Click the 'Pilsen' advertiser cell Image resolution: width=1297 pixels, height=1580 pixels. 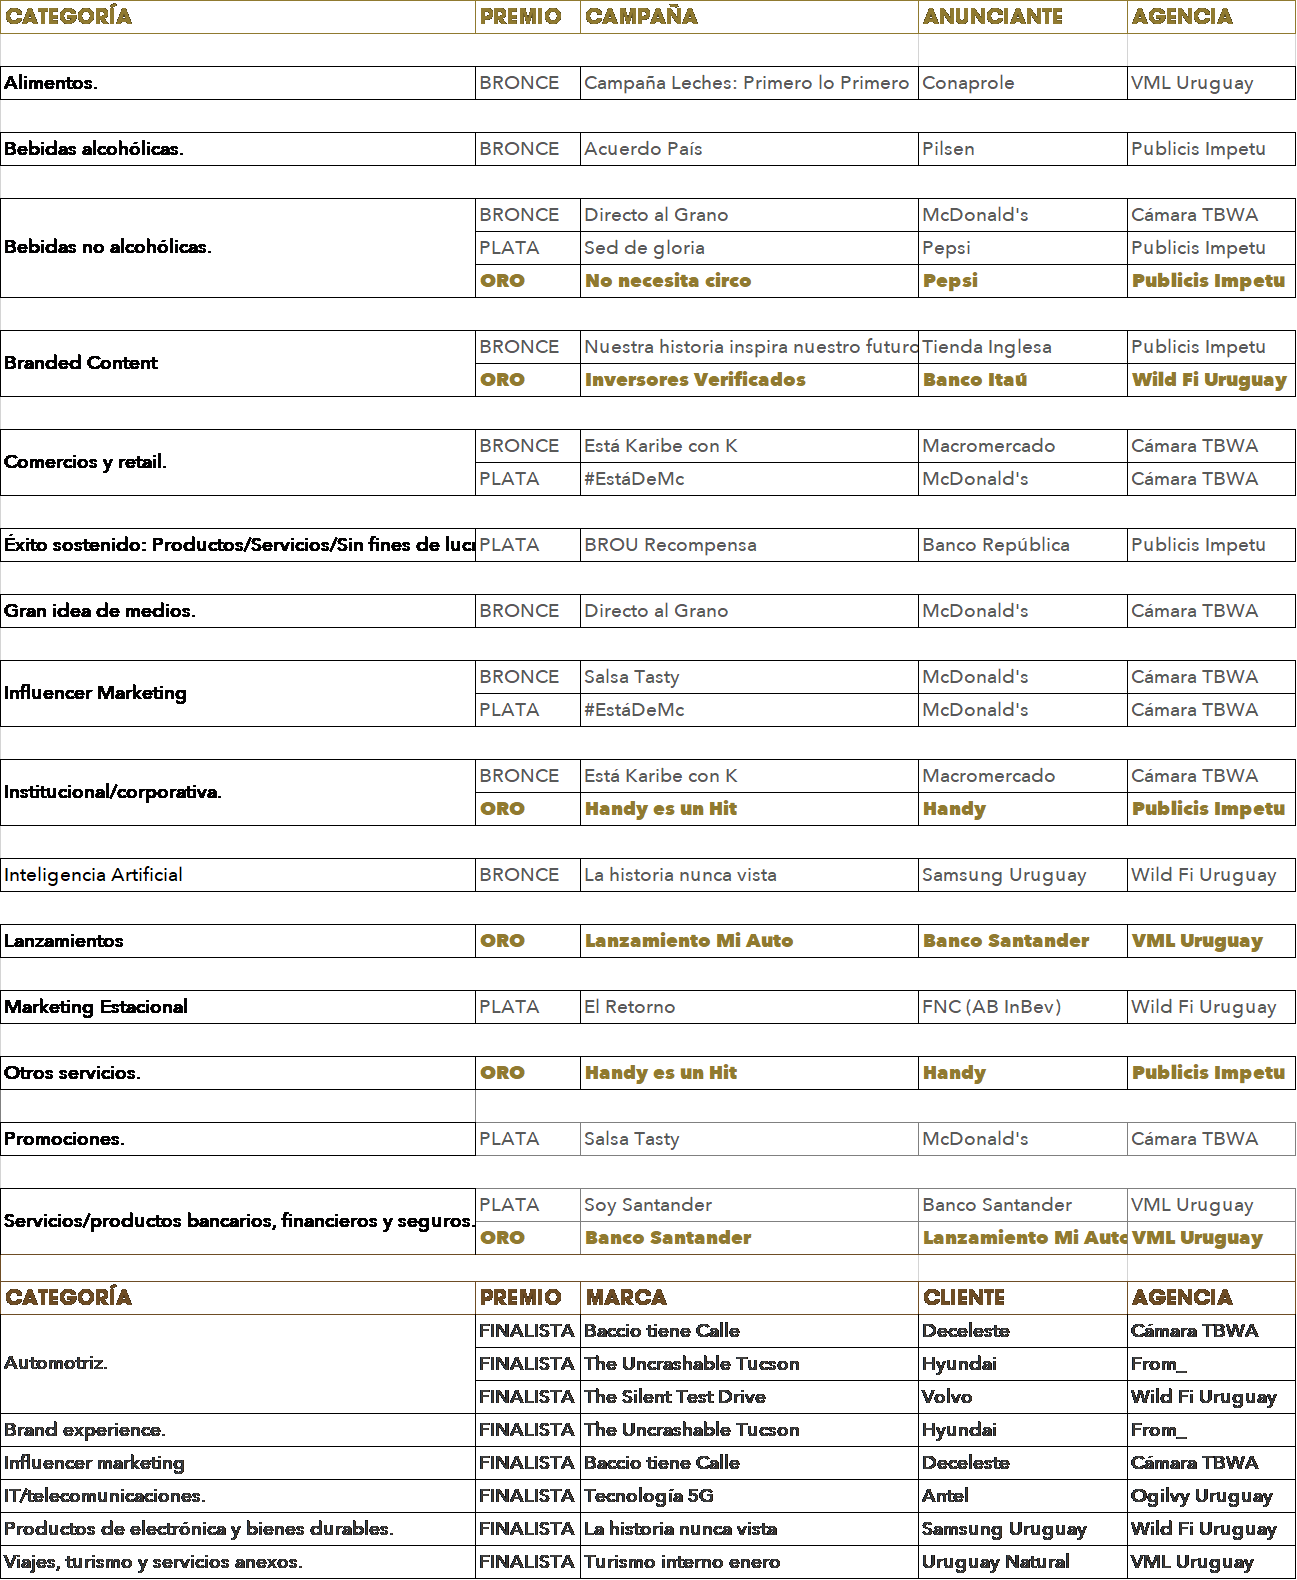[1022, 149]
